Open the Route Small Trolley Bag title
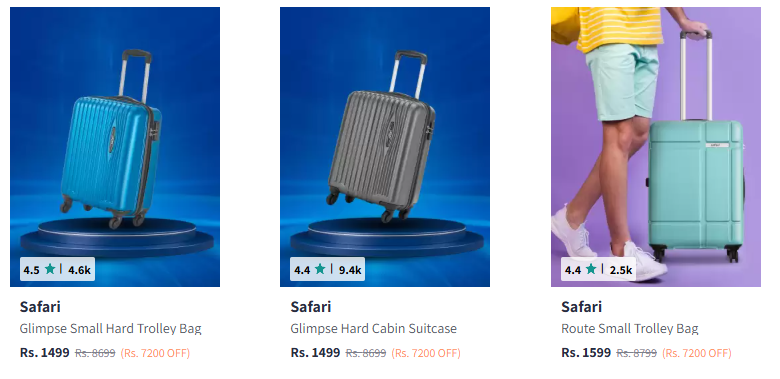 [630, 329]
